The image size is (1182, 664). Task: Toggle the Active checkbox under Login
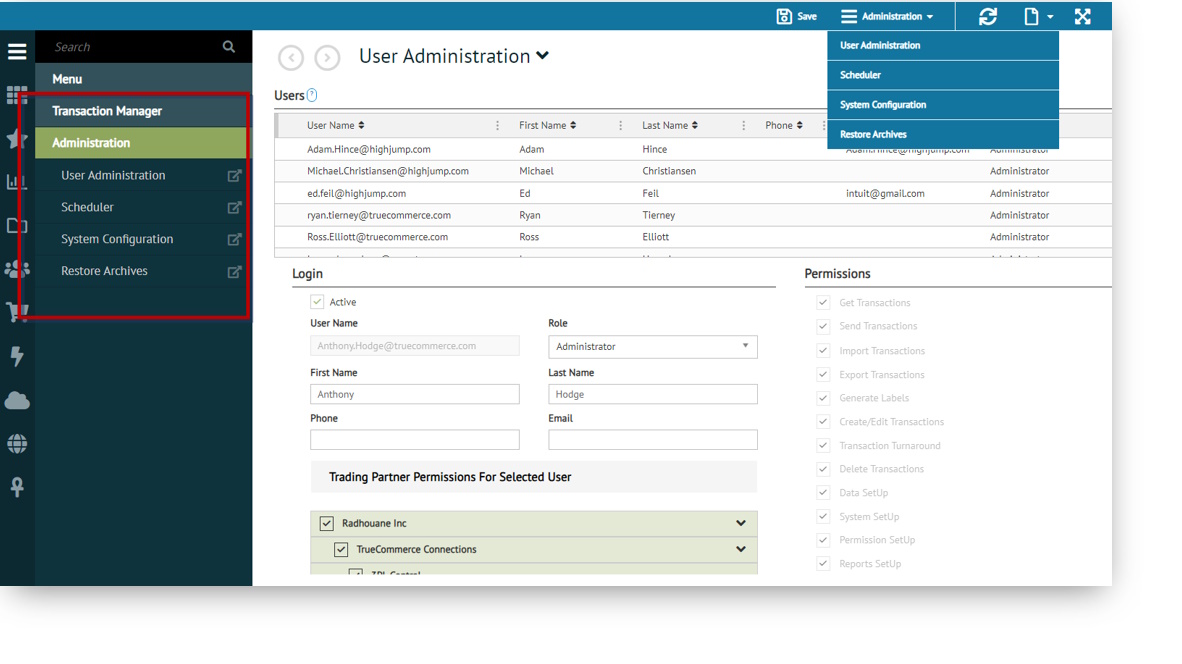[x=317, y=302]
